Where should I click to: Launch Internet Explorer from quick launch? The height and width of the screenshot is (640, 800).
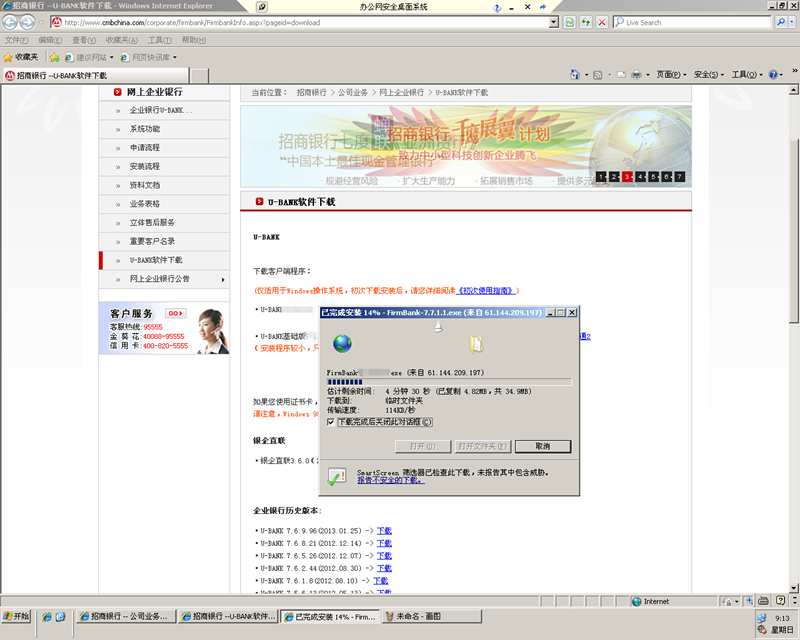point(47,617)
